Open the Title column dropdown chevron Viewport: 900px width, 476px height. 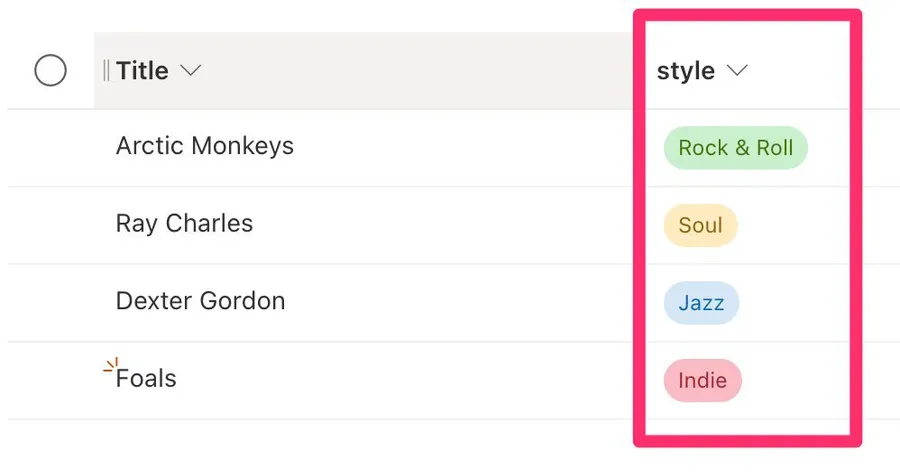(x=190, y=71)
